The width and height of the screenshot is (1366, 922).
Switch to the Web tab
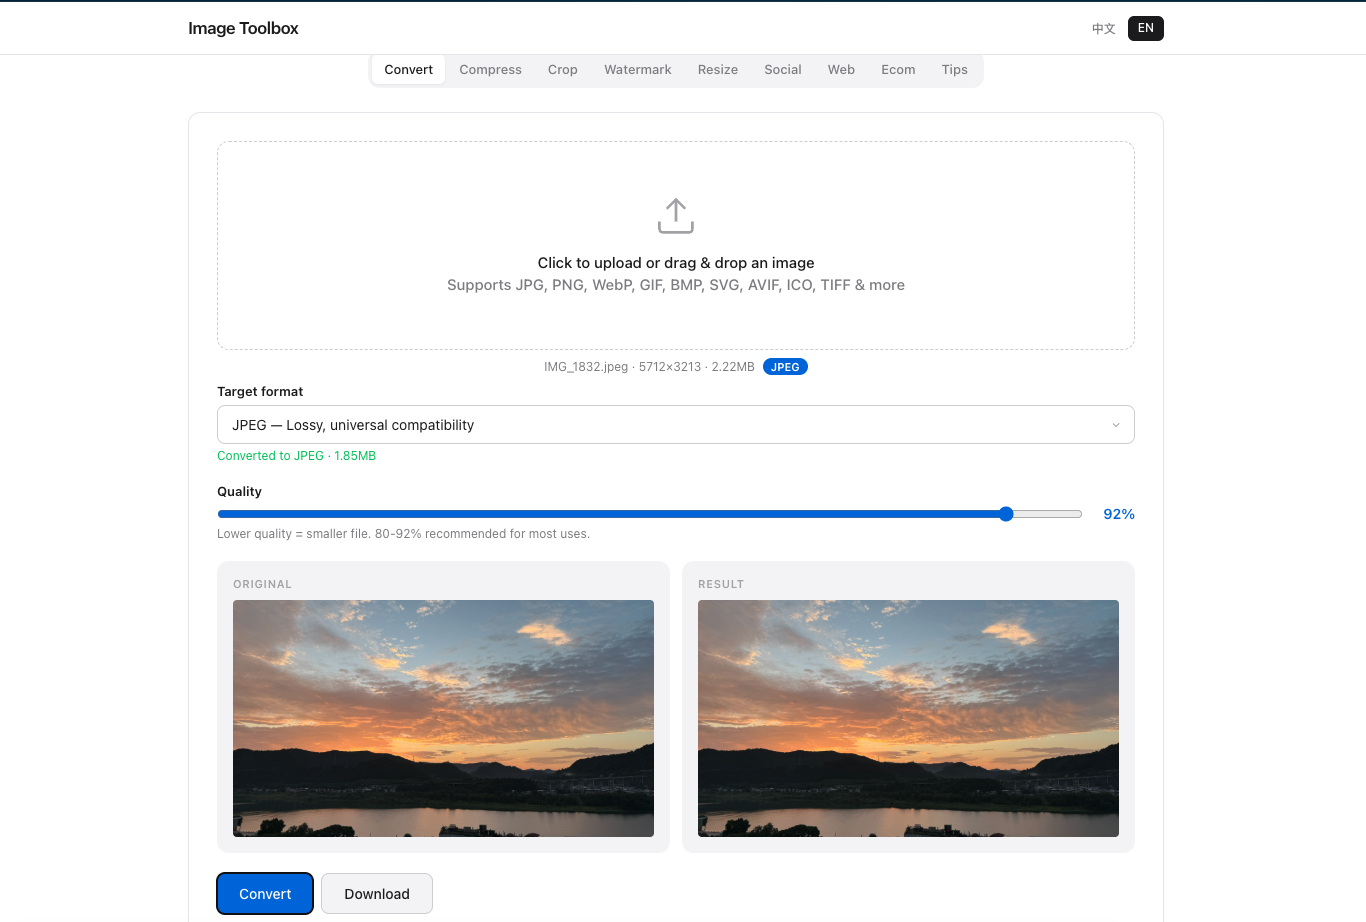tap(841, 70)
